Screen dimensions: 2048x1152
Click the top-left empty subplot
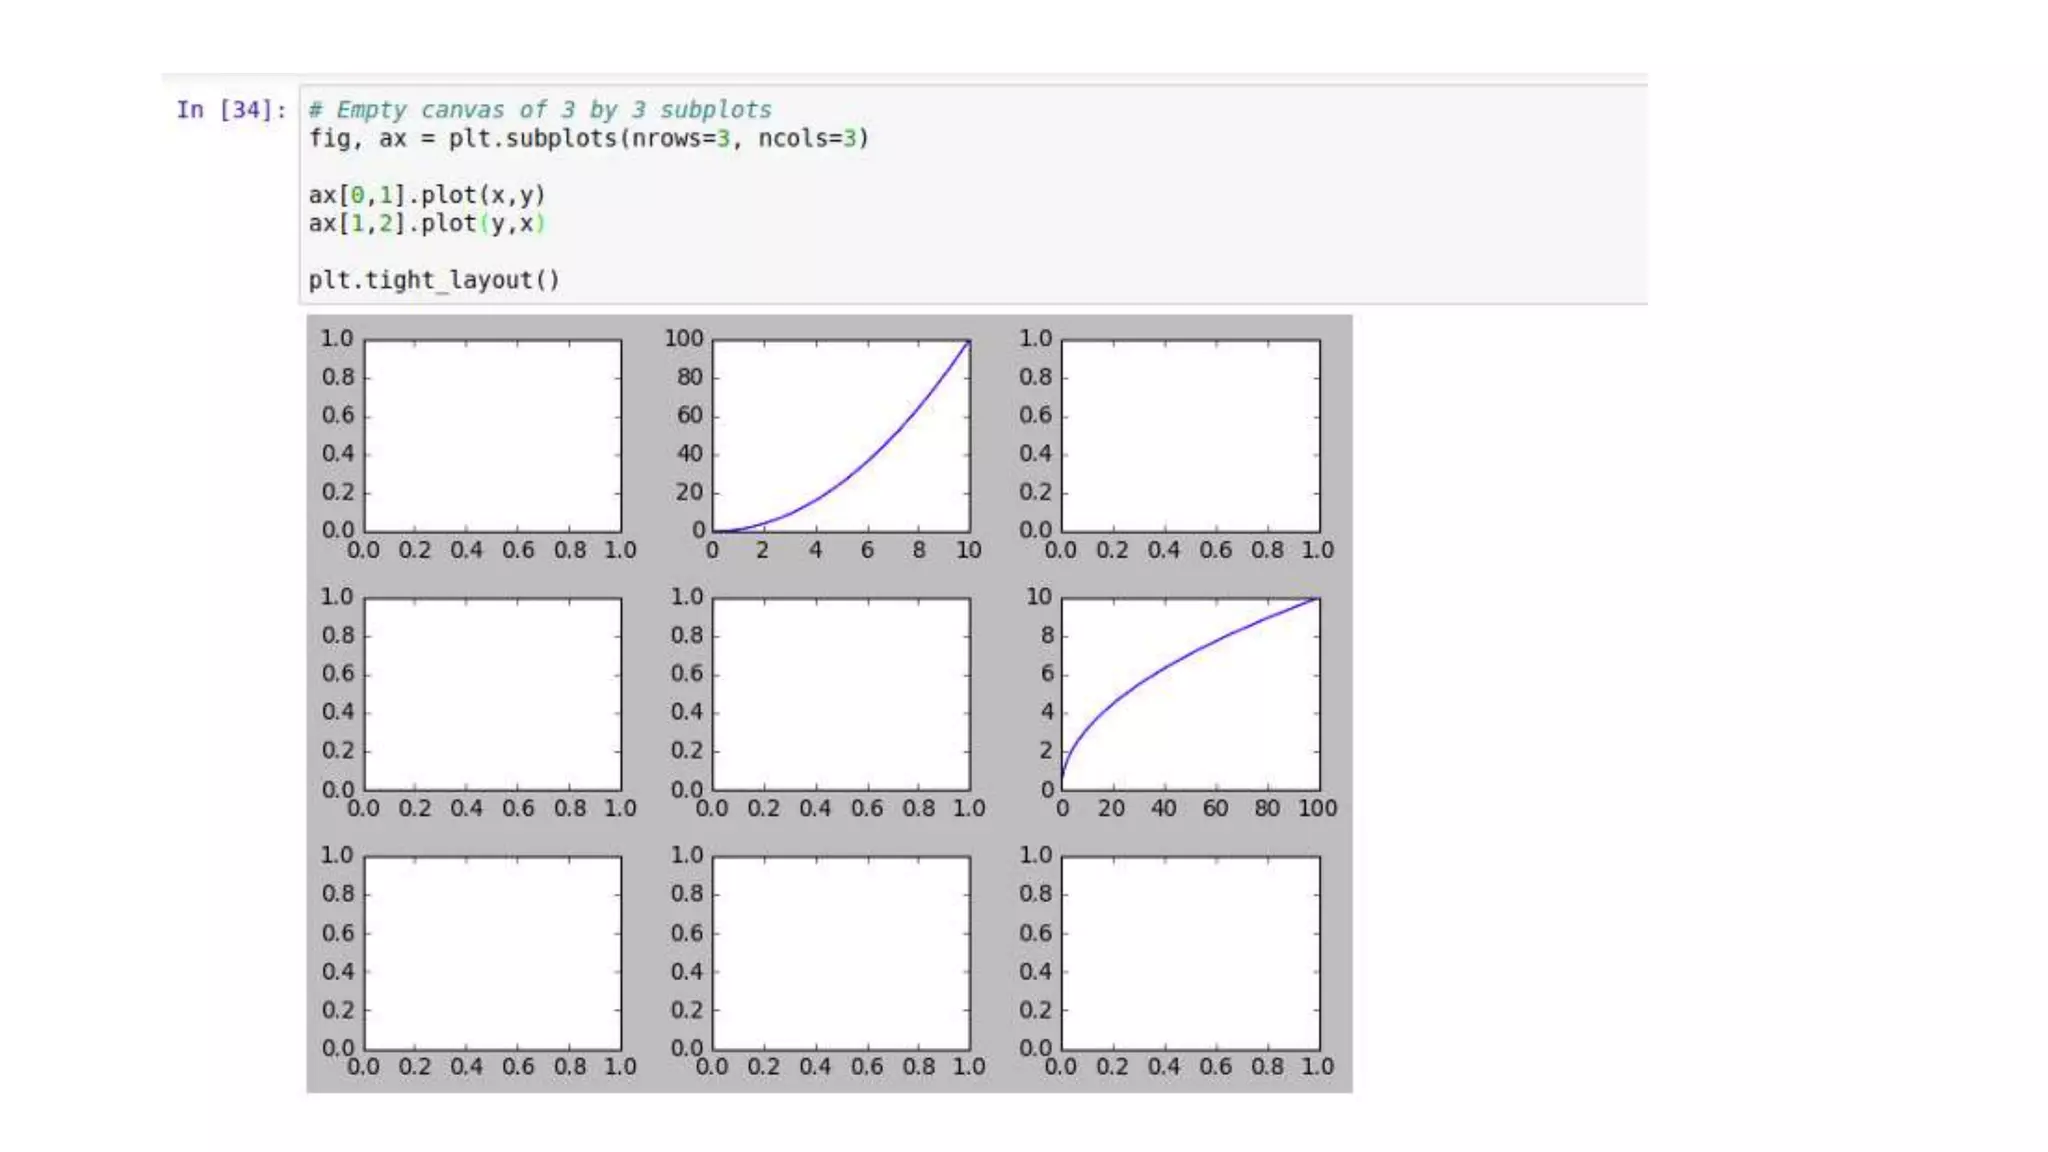492,436
